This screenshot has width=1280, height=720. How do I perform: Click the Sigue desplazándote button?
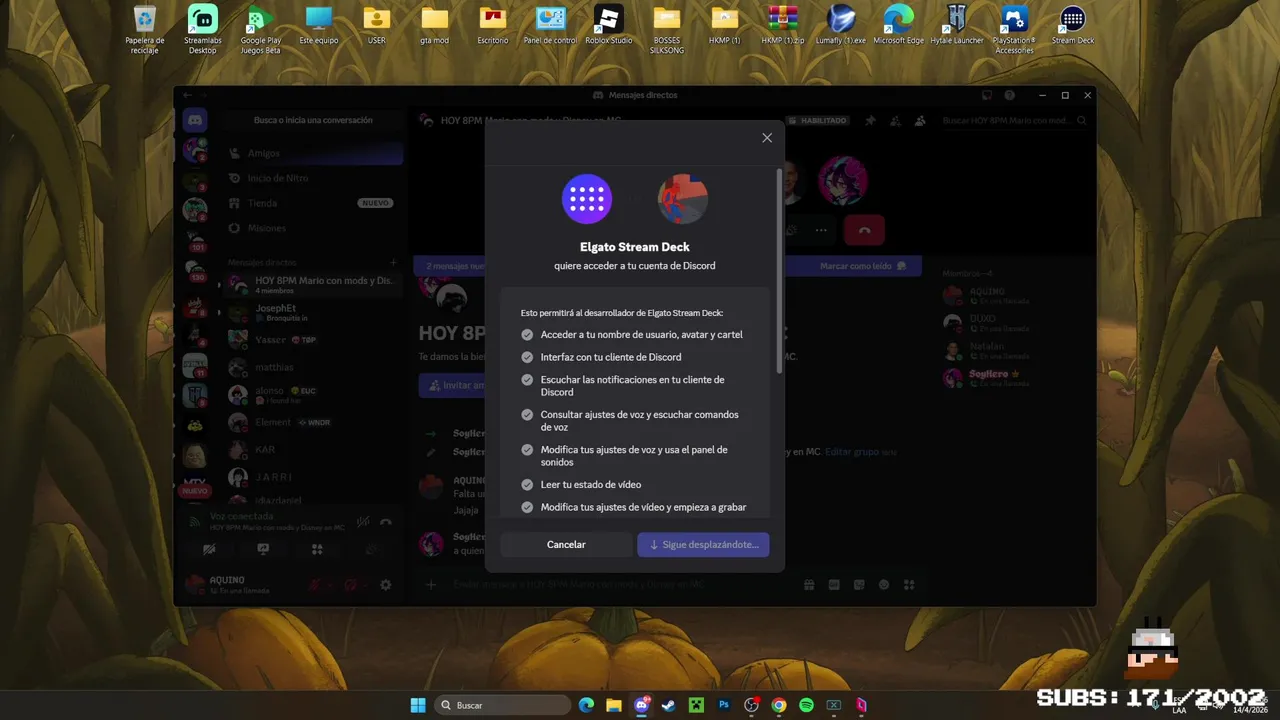(x=703, y=545)
